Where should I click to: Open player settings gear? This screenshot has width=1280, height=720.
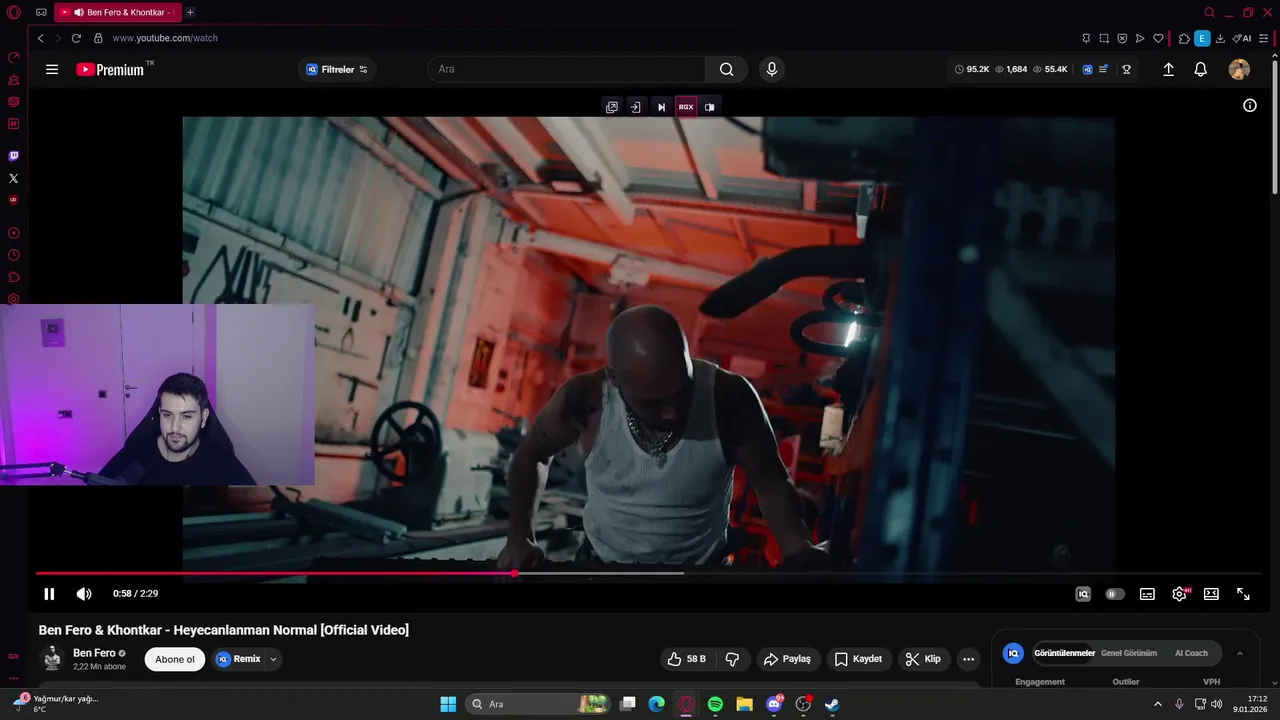[x=1180, y=594]
